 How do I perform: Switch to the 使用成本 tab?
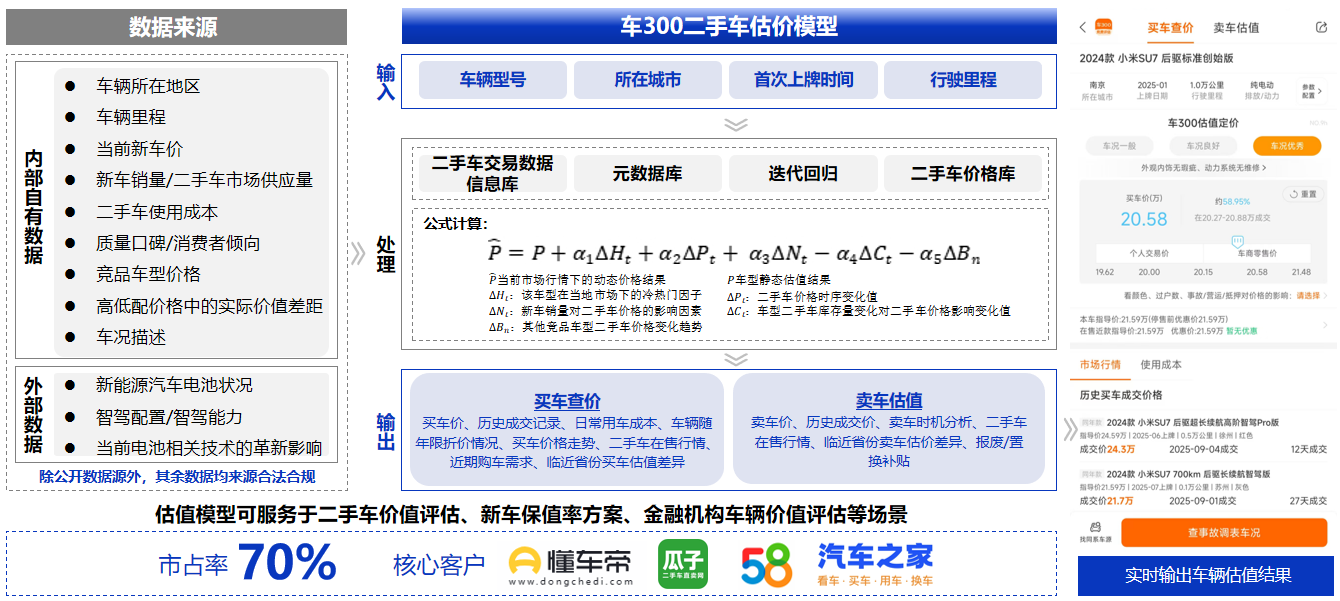tap(1160, 365)
